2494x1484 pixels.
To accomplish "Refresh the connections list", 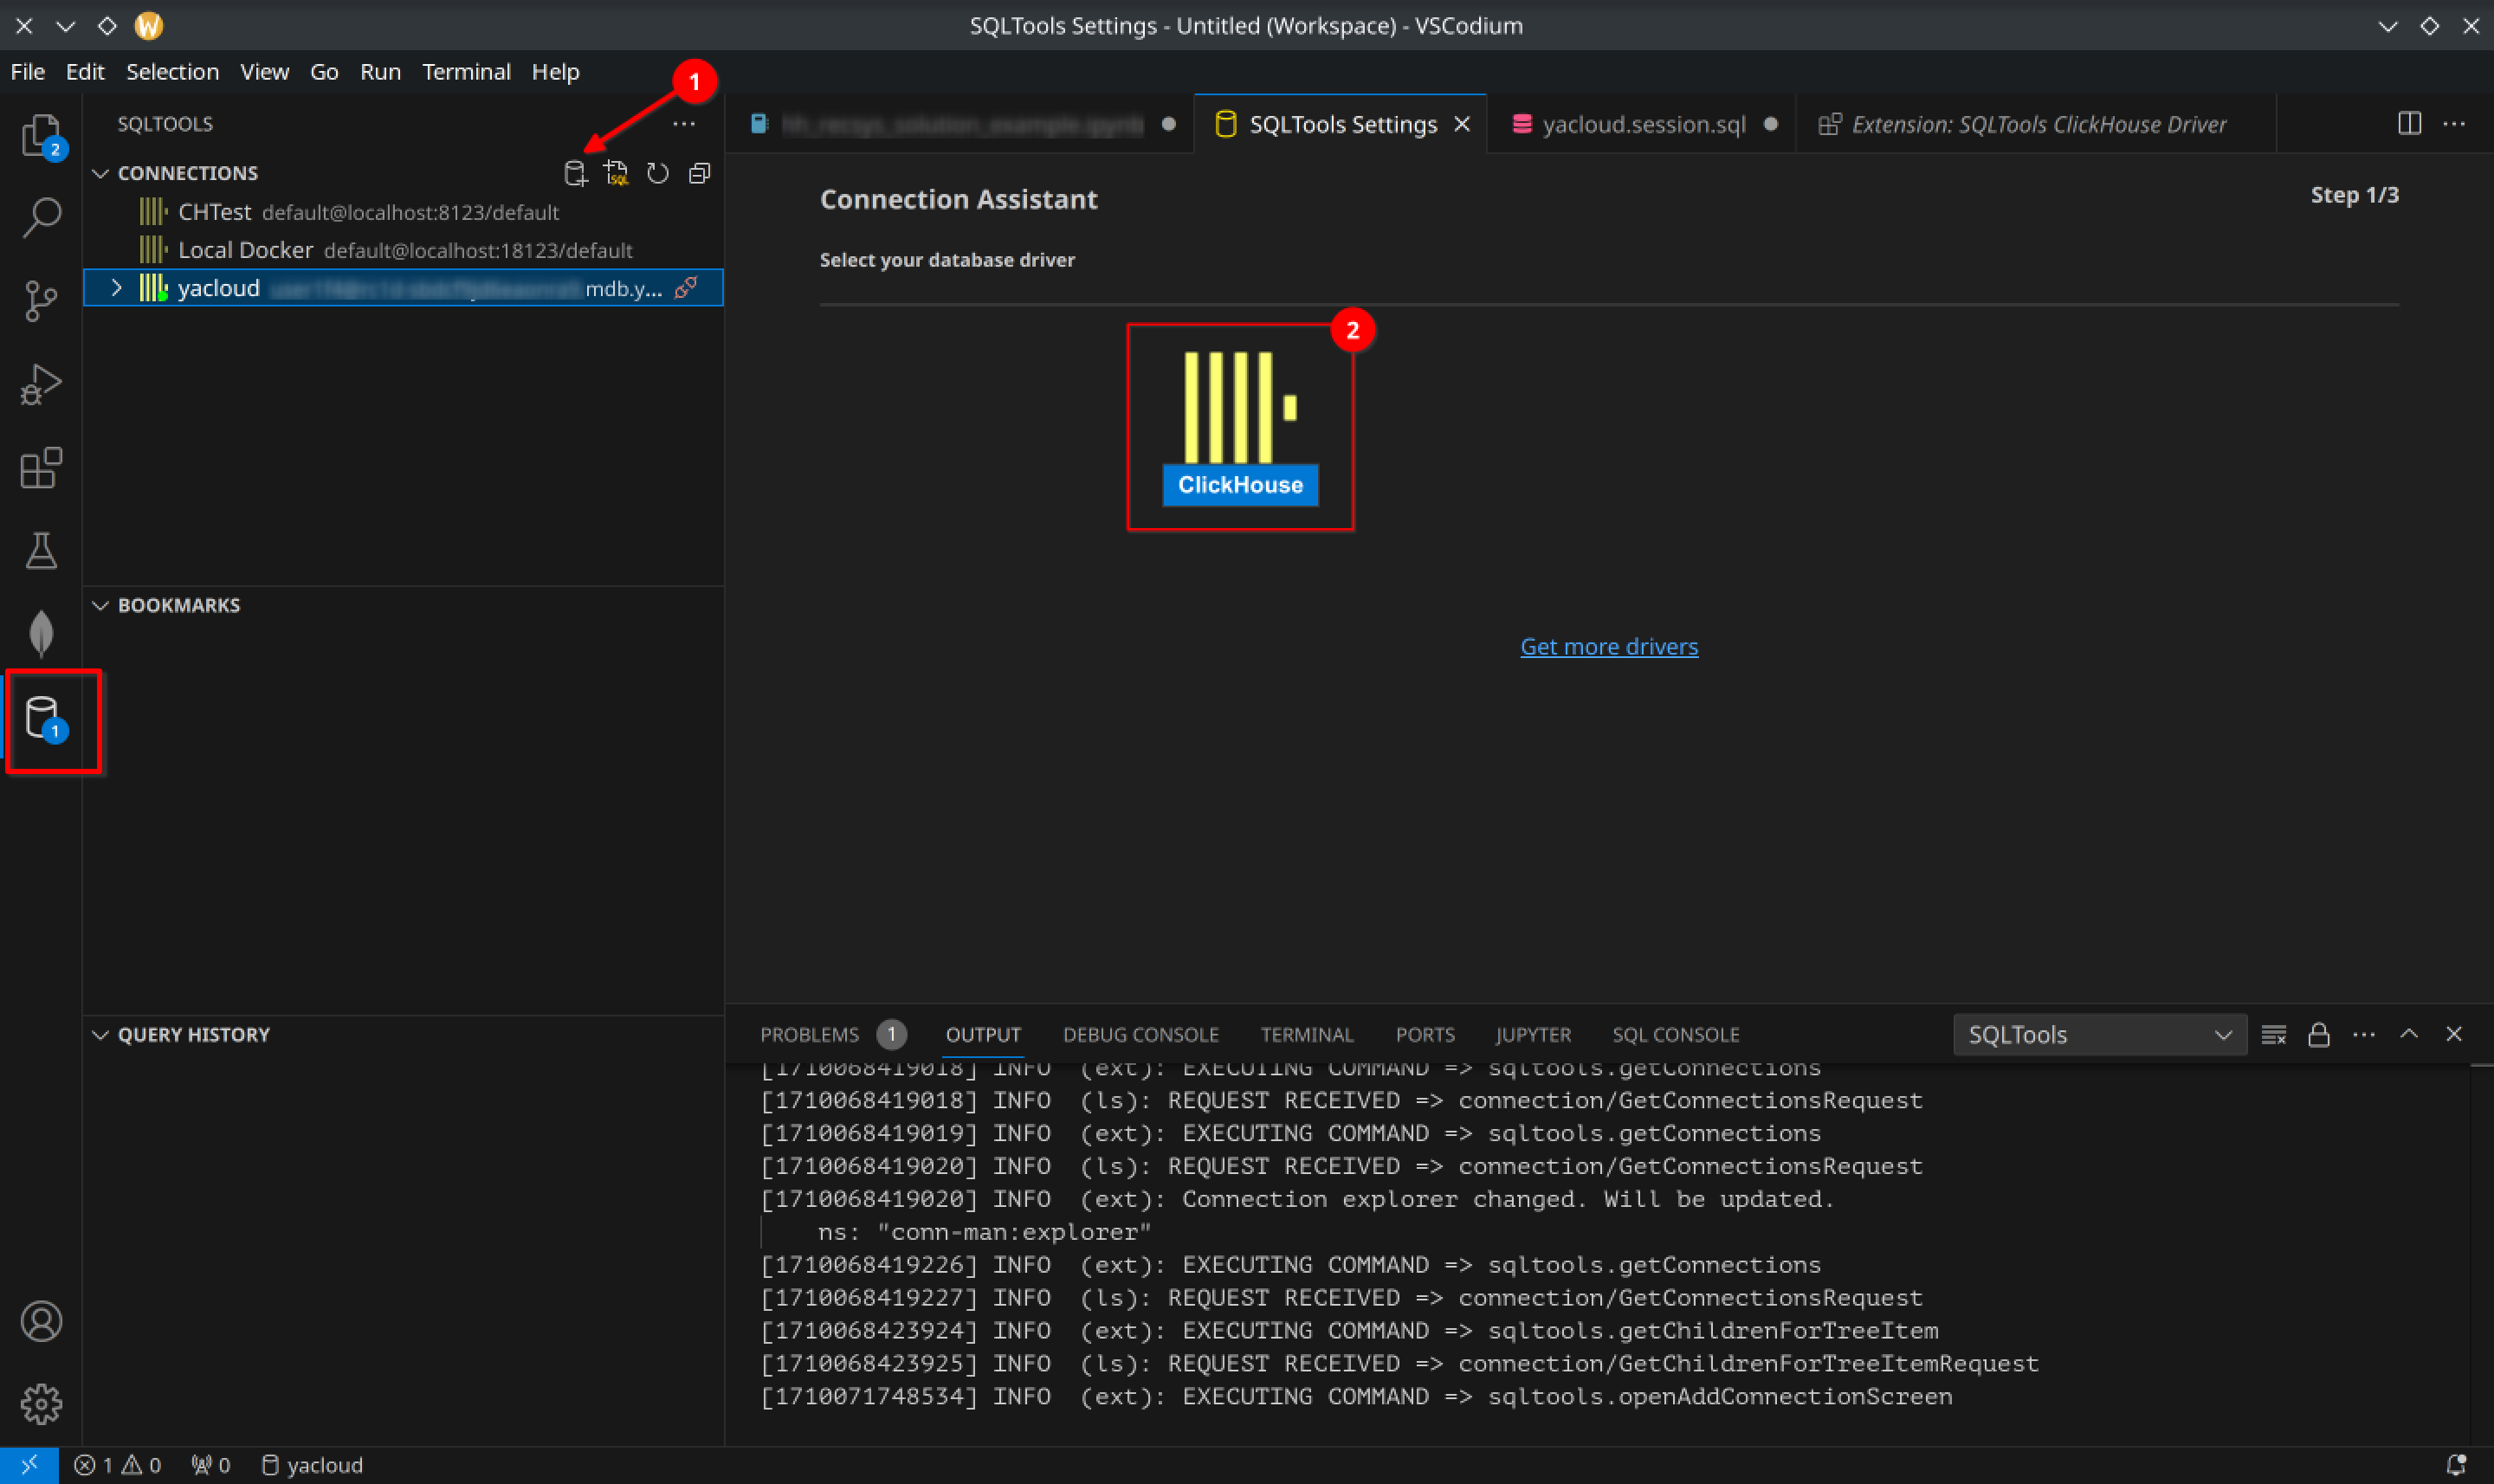I will click(657, 173).
